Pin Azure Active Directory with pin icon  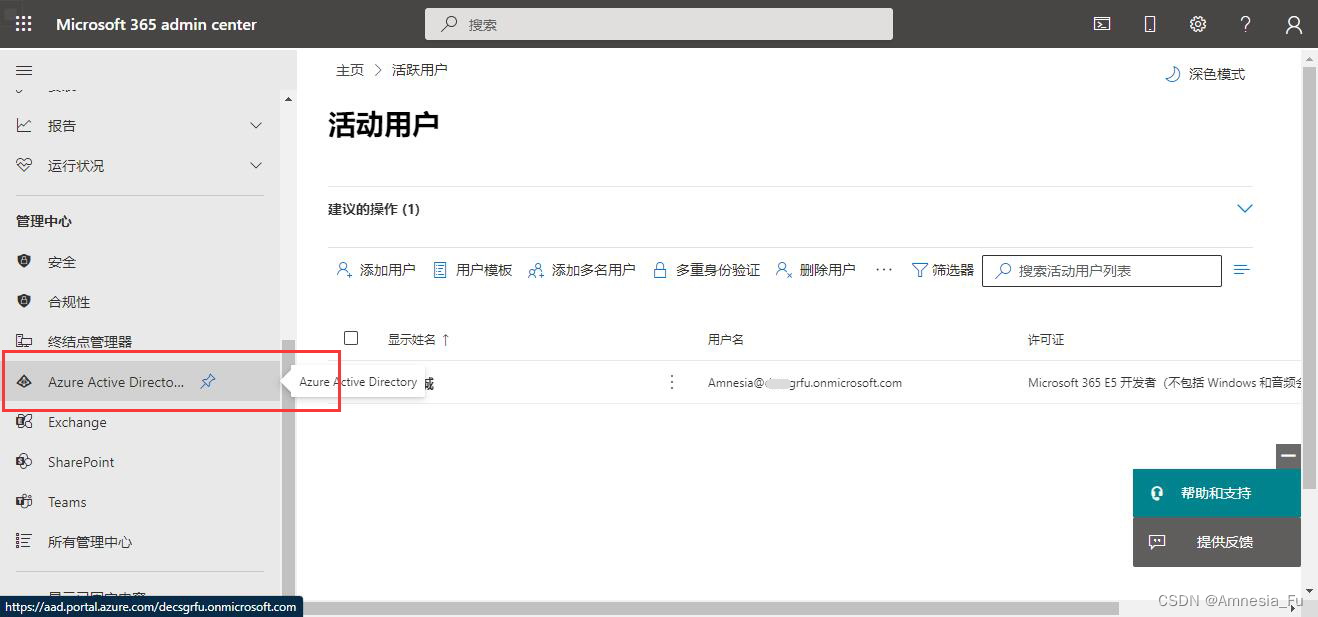[x=207, y=381]
